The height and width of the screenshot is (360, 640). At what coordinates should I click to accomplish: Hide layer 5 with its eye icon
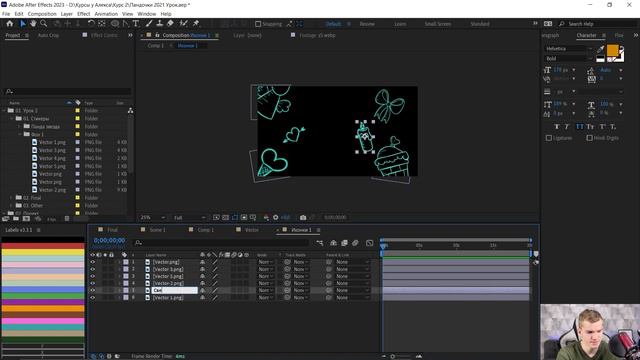(x=93, y=290)
